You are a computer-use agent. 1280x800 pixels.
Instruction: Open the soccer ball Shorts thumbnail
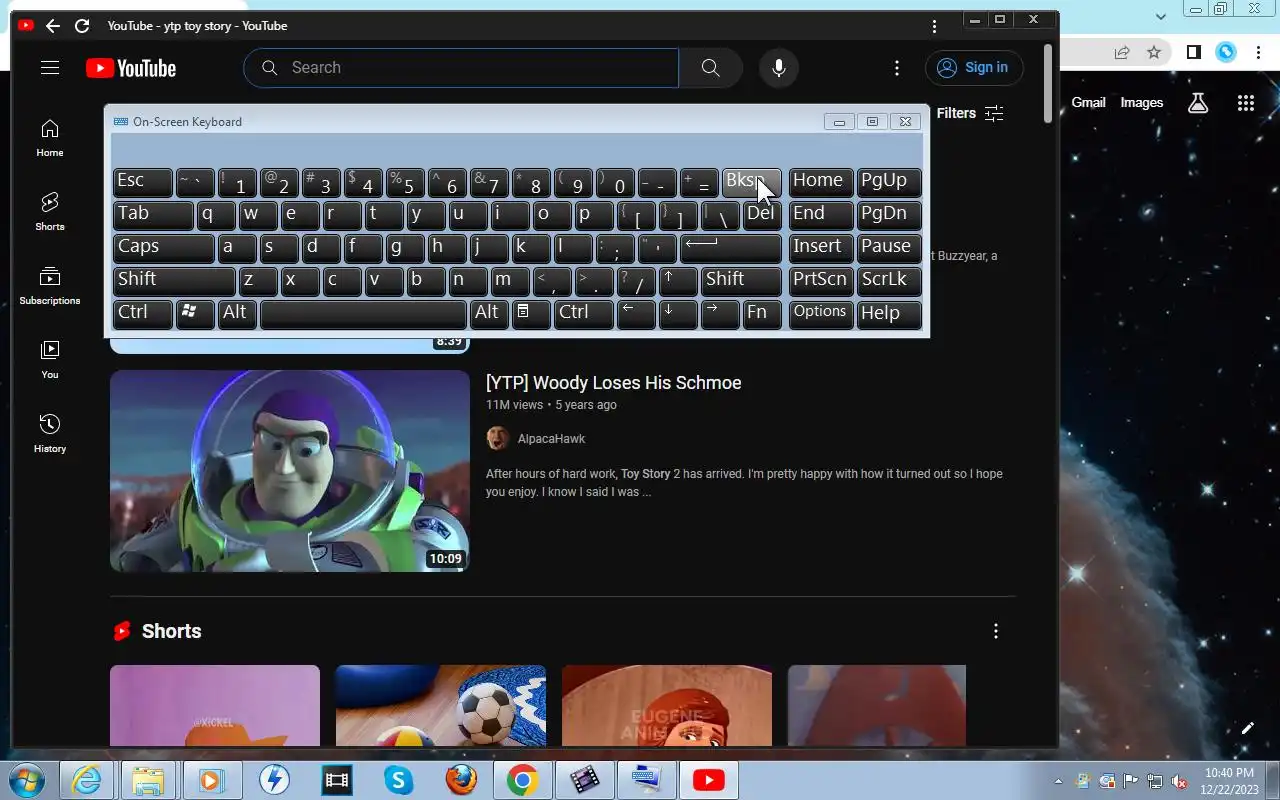441,705
